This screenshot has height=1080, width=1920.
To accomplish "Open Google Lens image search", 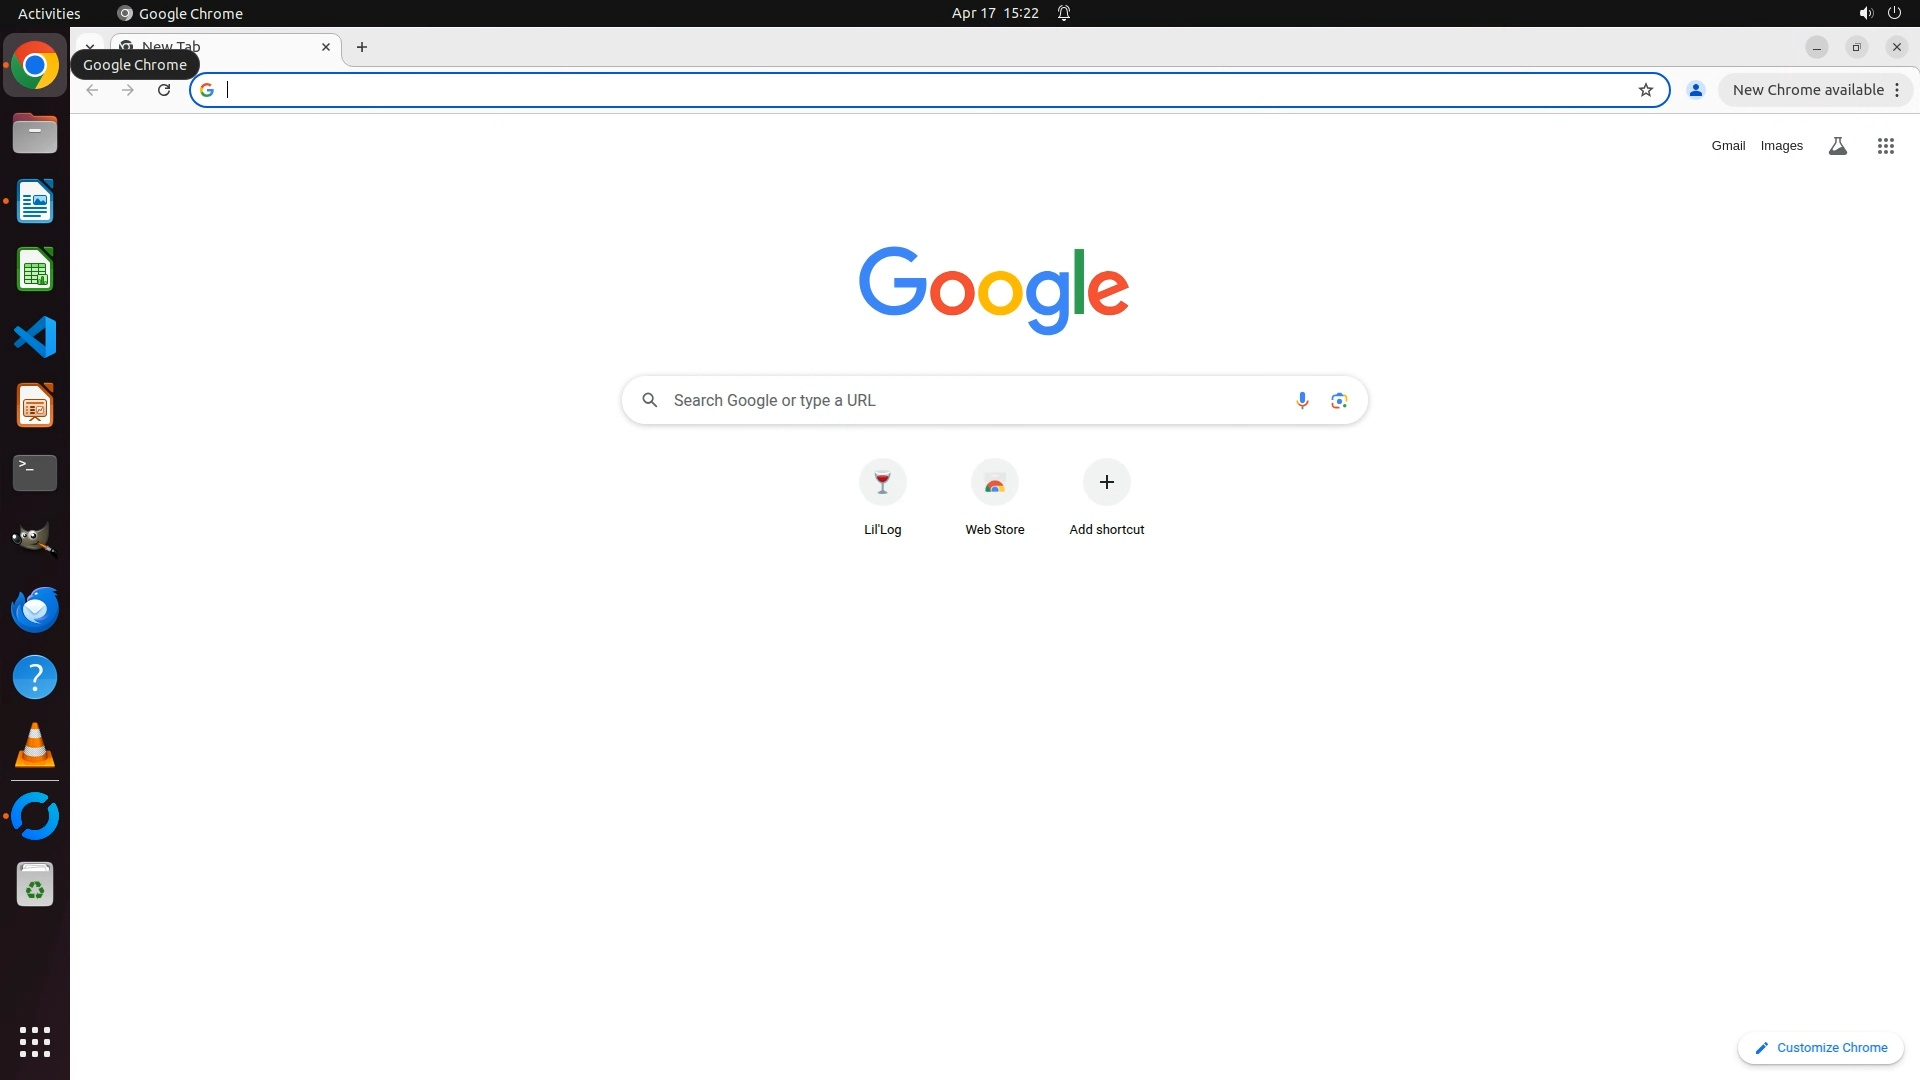I will [1339, 400].
